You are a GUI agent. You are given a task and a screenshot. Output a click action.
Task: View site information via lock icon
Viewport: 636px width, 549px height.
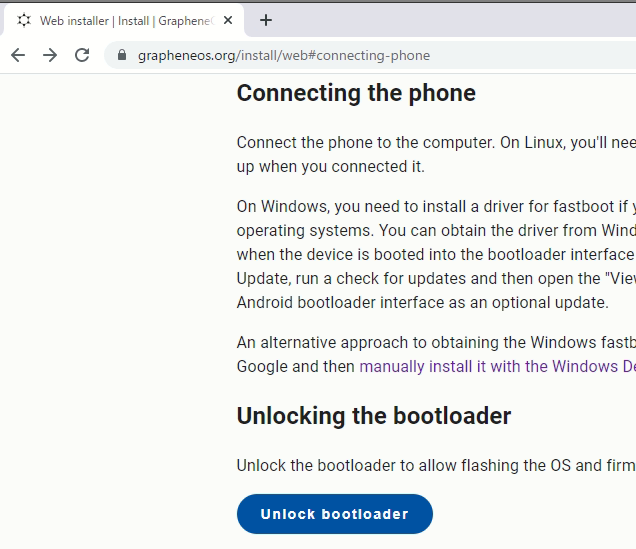[122, 55]
